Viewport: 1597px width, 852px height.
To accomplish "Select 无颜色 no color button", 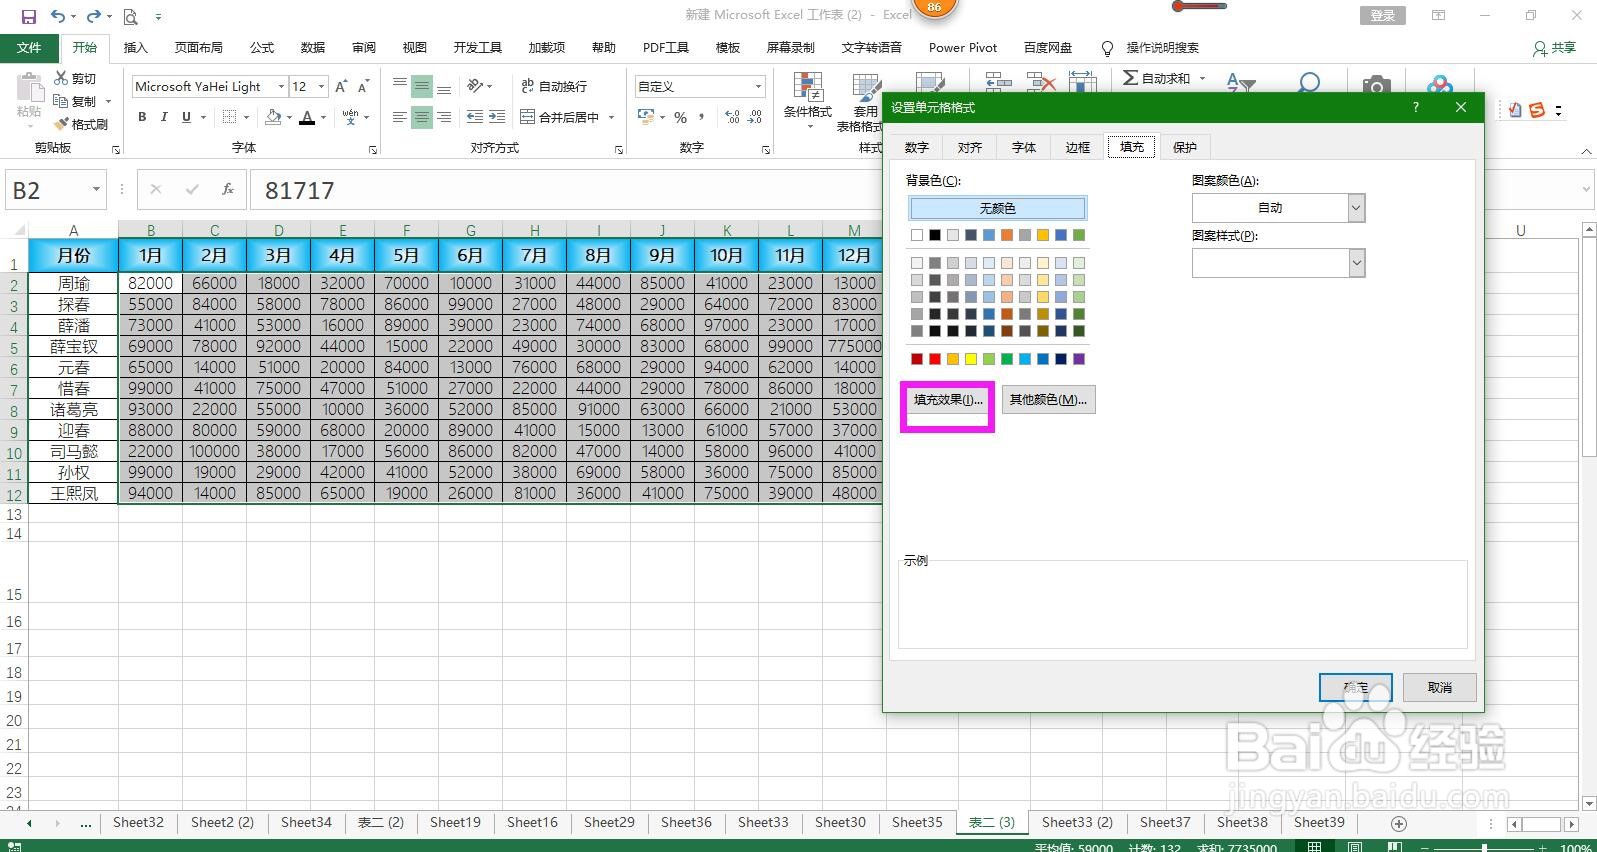I will coord(997,208).
